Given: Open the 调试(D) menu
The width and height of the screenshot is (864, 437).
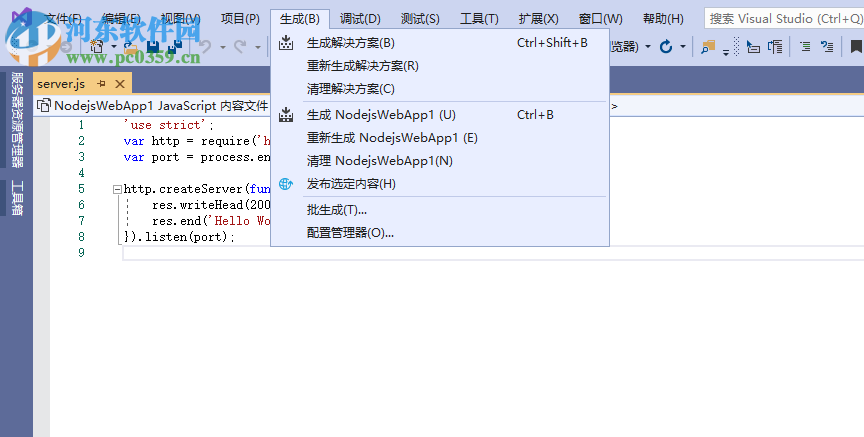Looking at the screenshot, I should coord(360,19).
